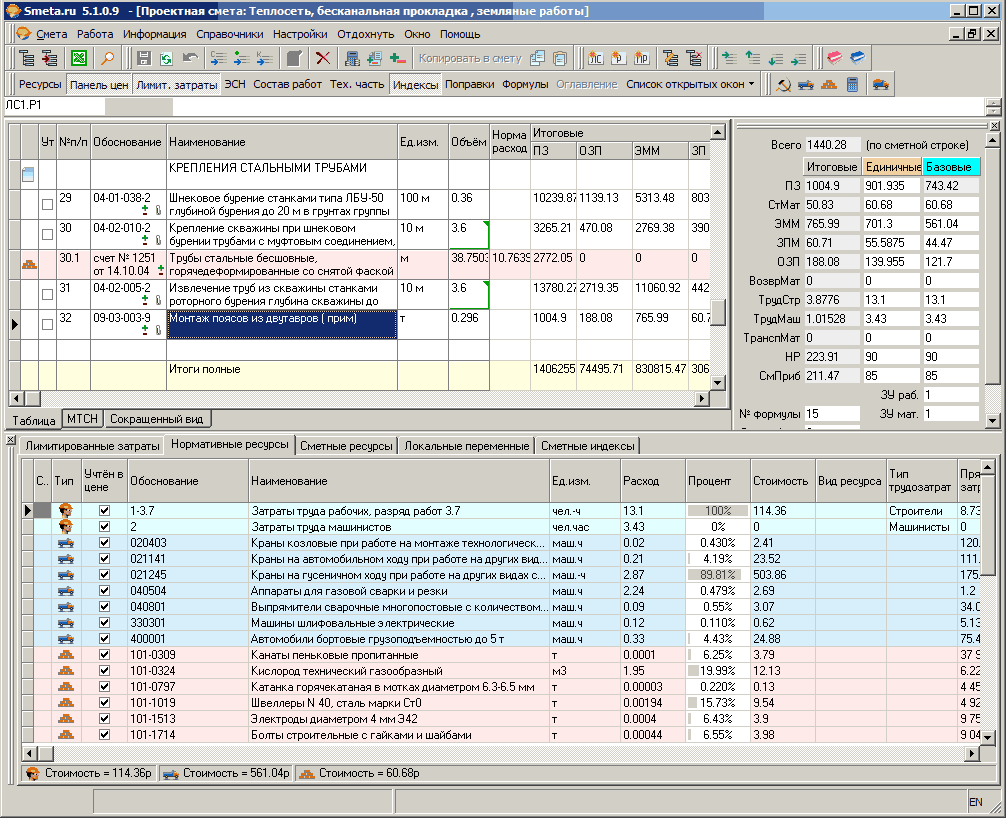Tick the checkbox for row 29
This screenshot has width=1006, height=818.
coord(47,205)
